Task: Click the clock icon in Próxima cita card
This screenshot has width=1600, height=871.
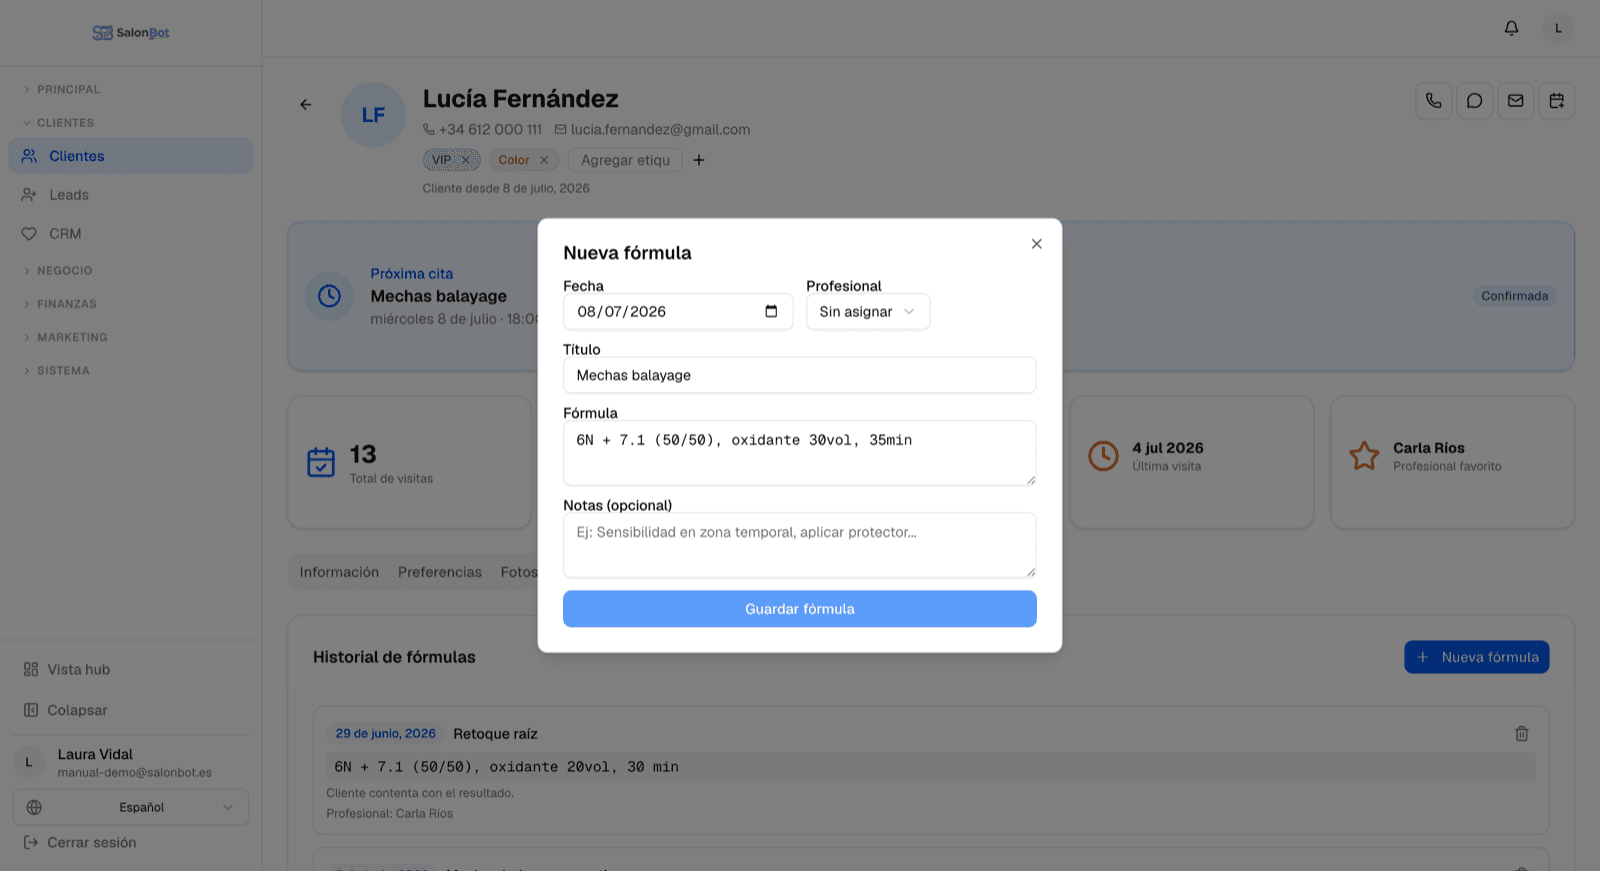Action: point(329,296)
